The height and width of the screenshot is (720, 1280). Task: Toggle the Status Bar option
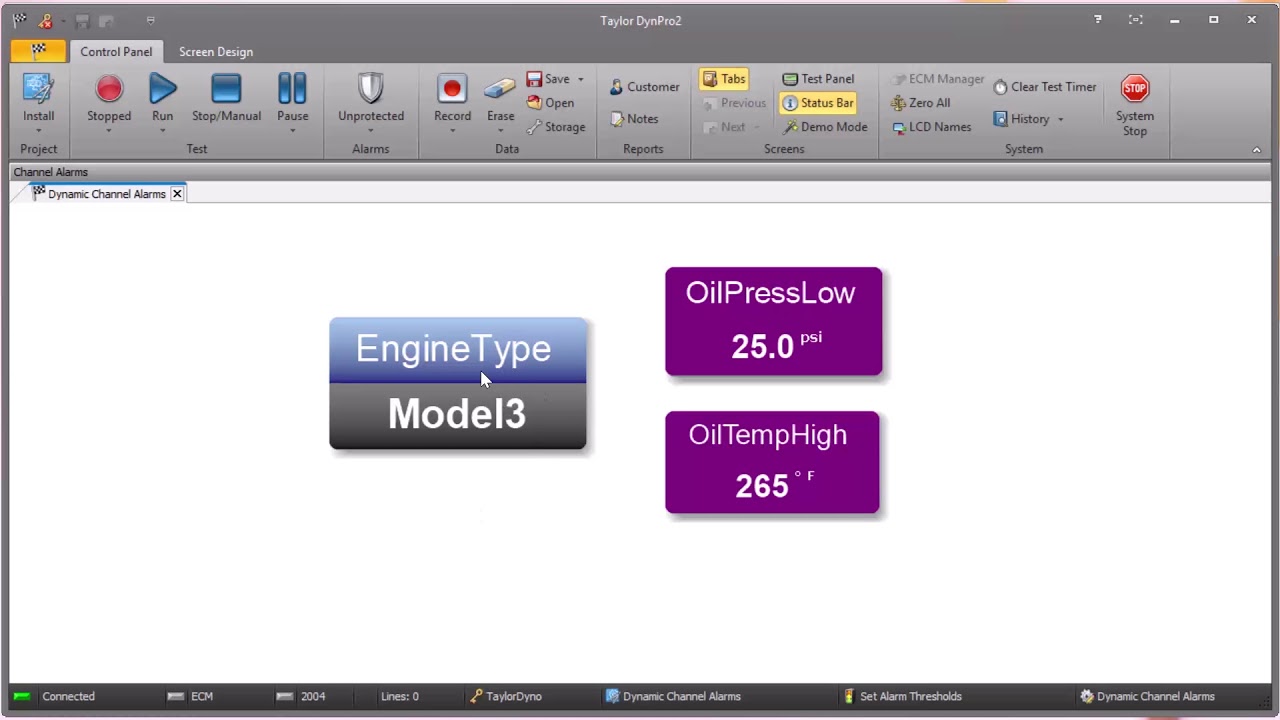pos(818,103)
